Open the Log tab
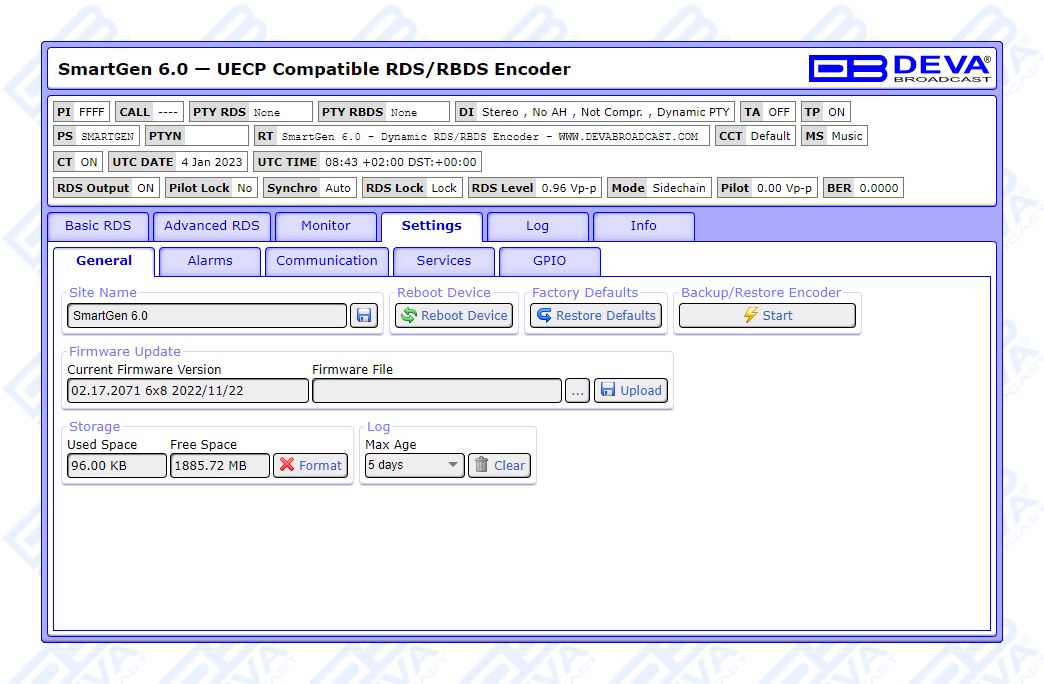Viewport: 1044px width, 684px height. (x=537, y=226)
